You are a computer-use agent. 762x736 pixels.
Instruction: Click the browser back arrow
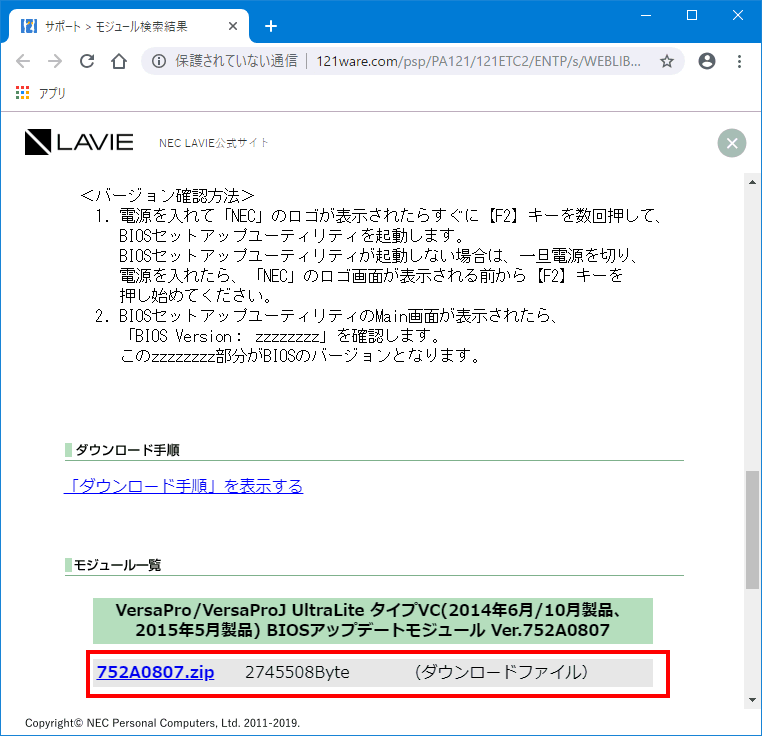pyautogui.click(x=23, y=61)
